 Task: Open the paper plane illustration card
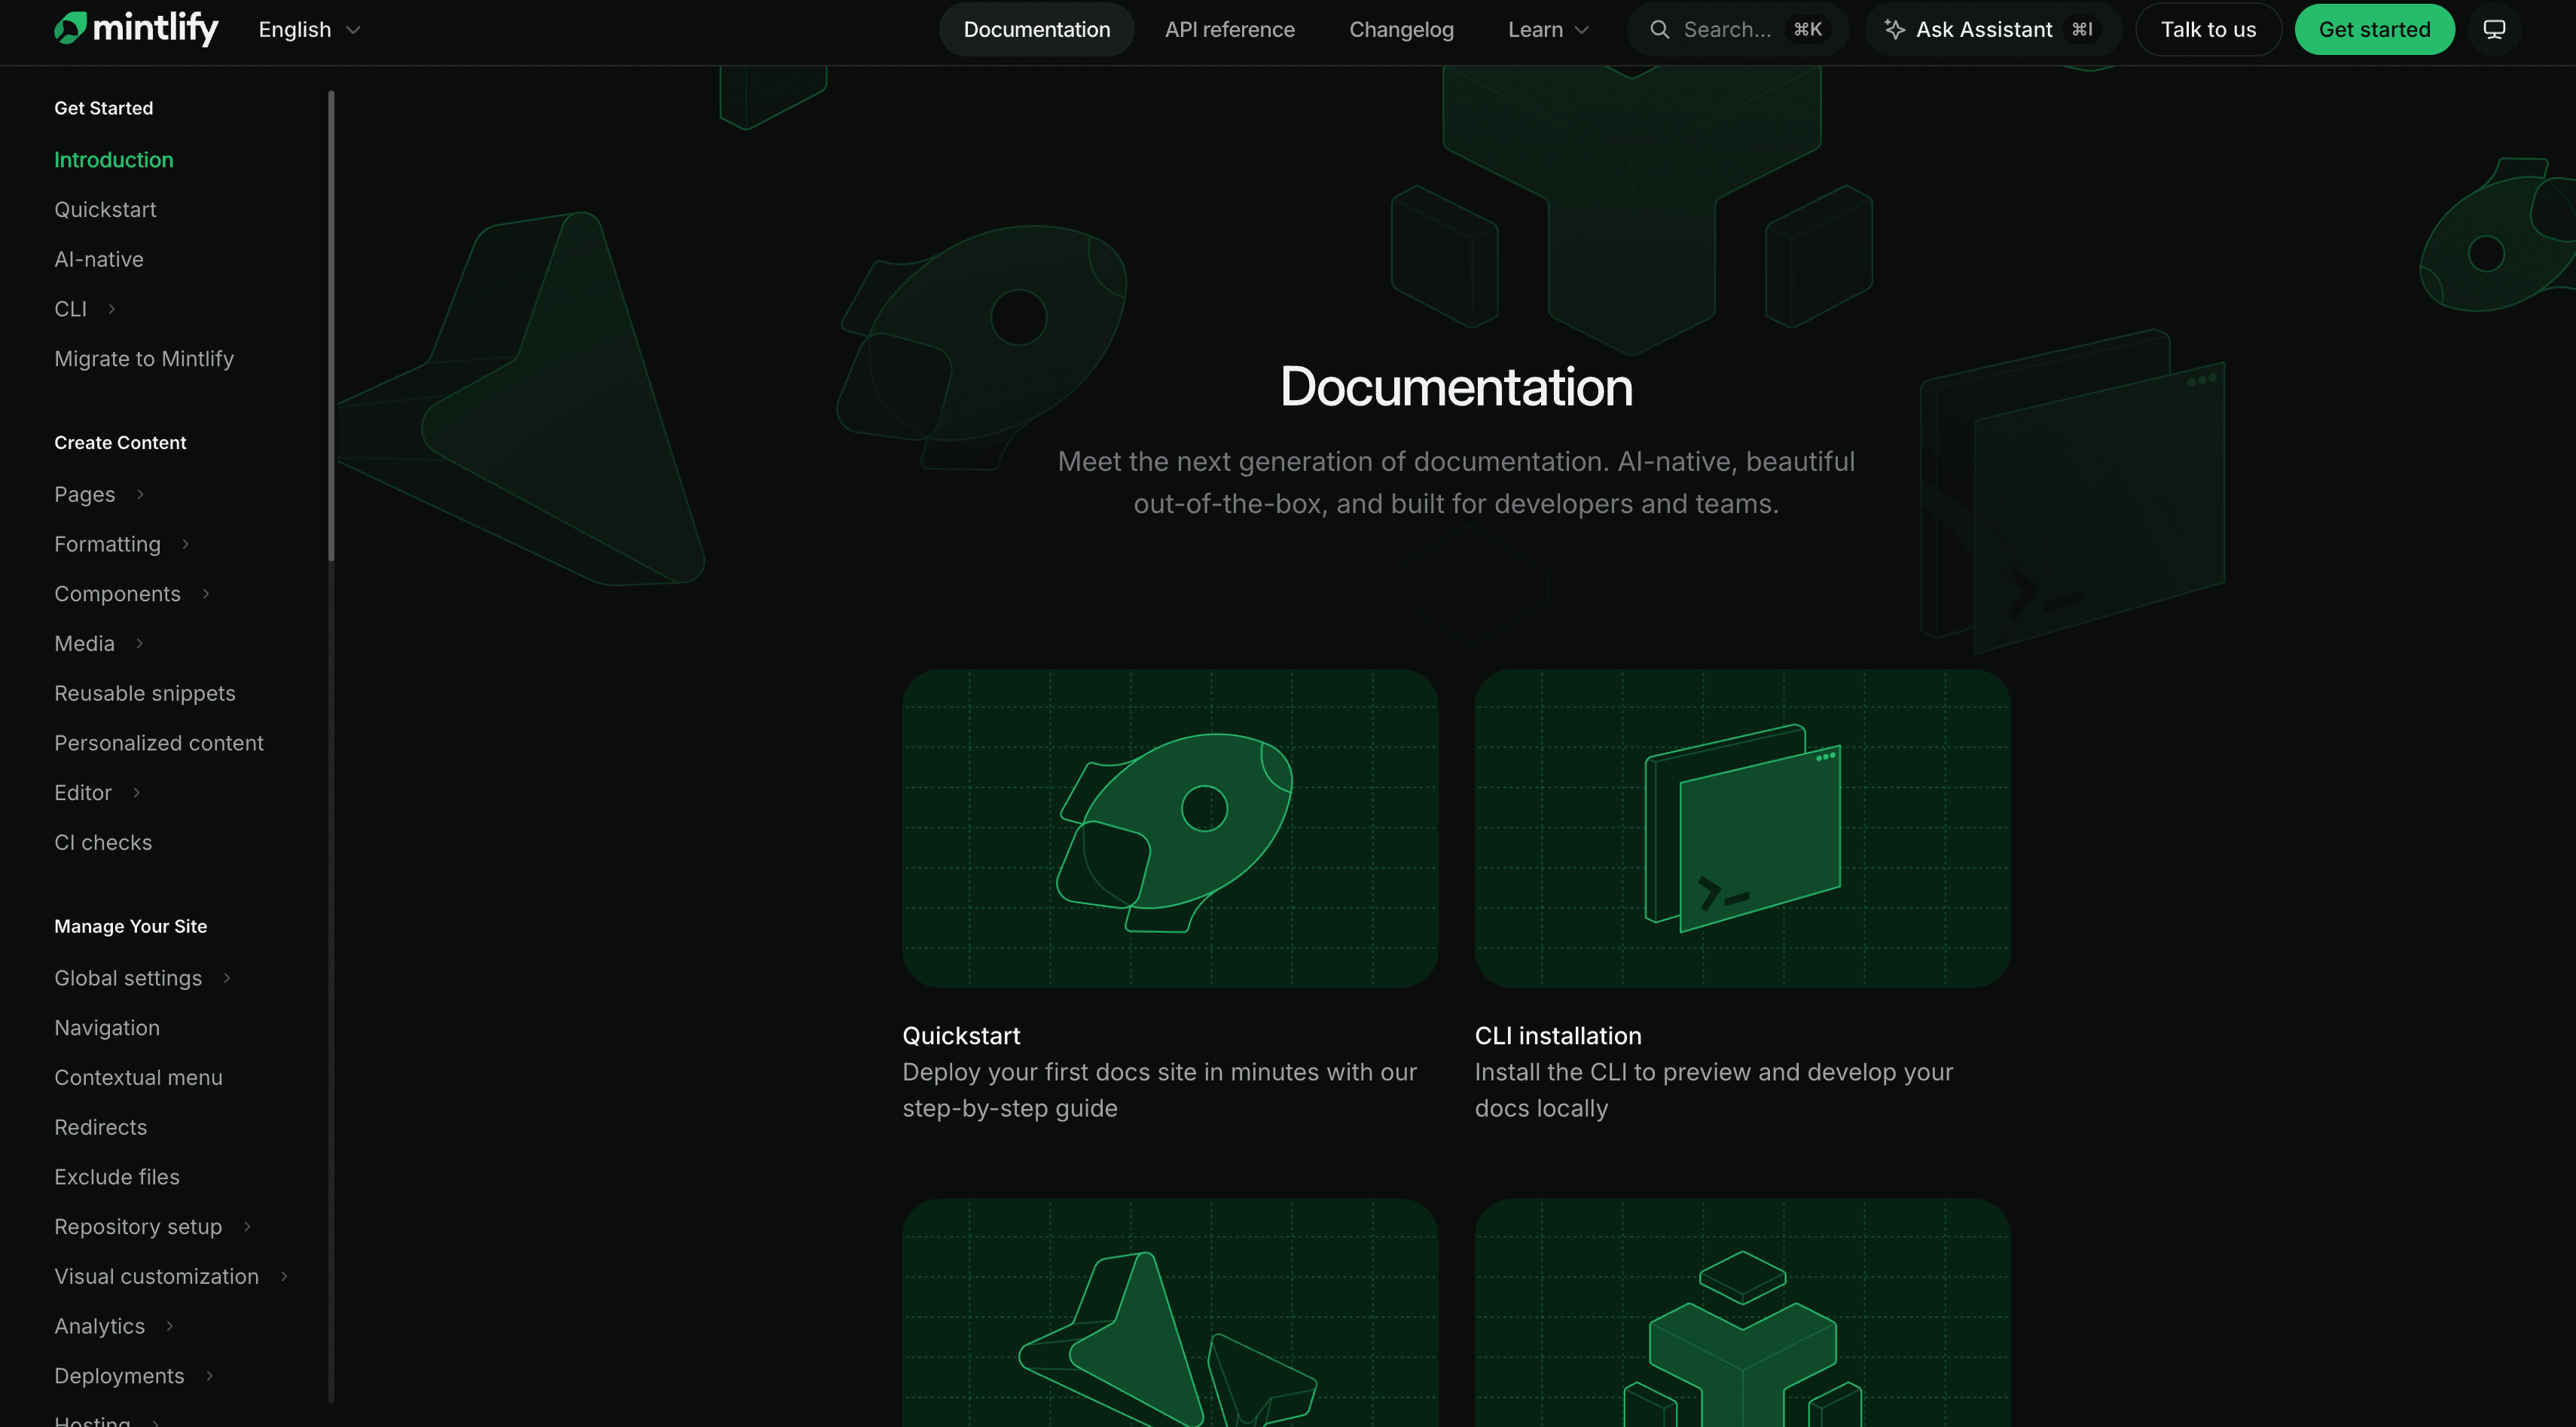coord(1170,1313)
